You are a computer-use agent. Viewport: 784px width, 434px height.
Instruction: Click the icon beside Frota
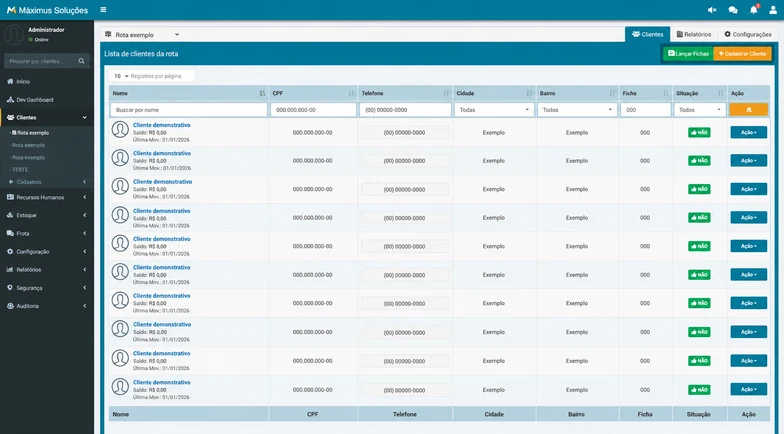click(10, 233)
